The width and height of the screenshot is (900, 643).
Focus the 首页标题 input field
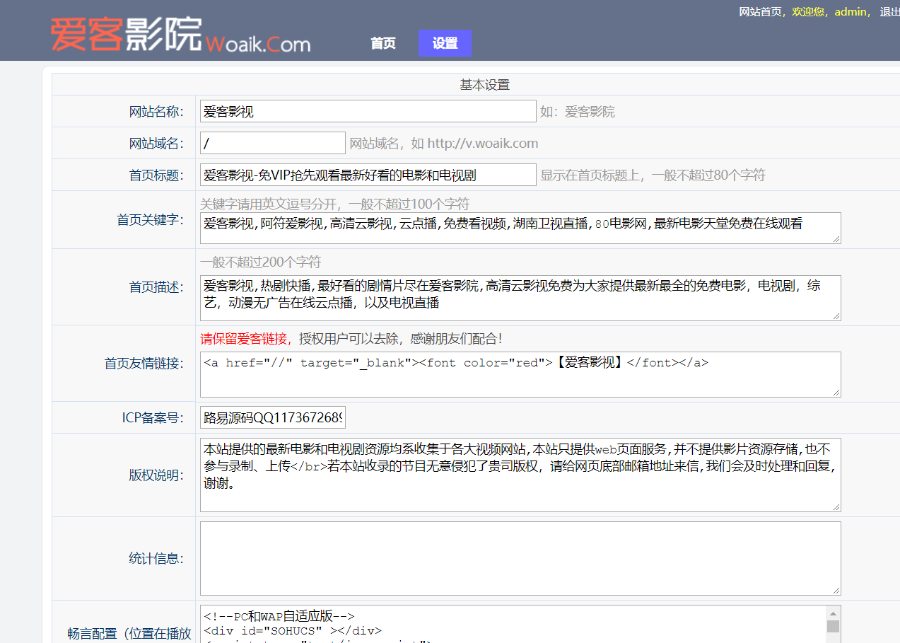(x=368, y=175)
